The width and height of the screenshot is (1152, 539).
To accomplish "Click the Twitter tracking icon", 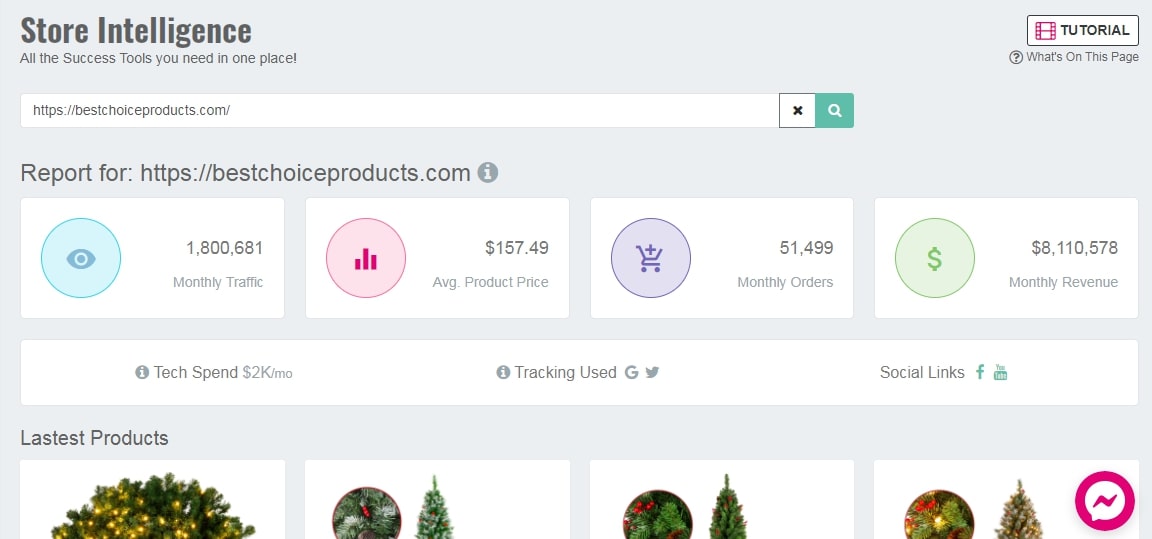I will coord(652,372).
